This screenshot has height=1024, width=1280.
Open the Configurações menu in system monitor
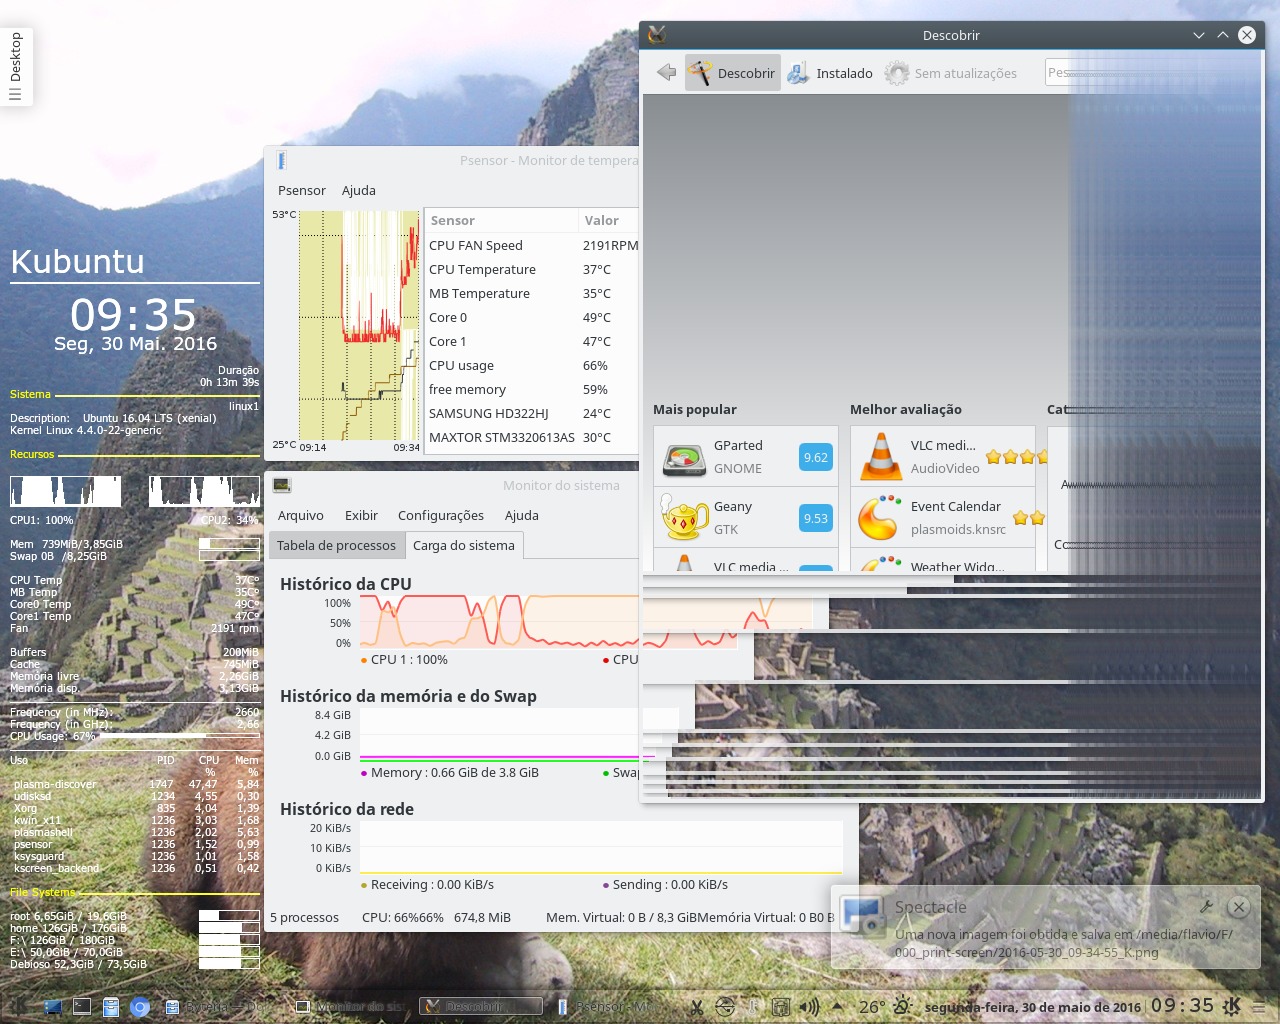tap(440, 515)
